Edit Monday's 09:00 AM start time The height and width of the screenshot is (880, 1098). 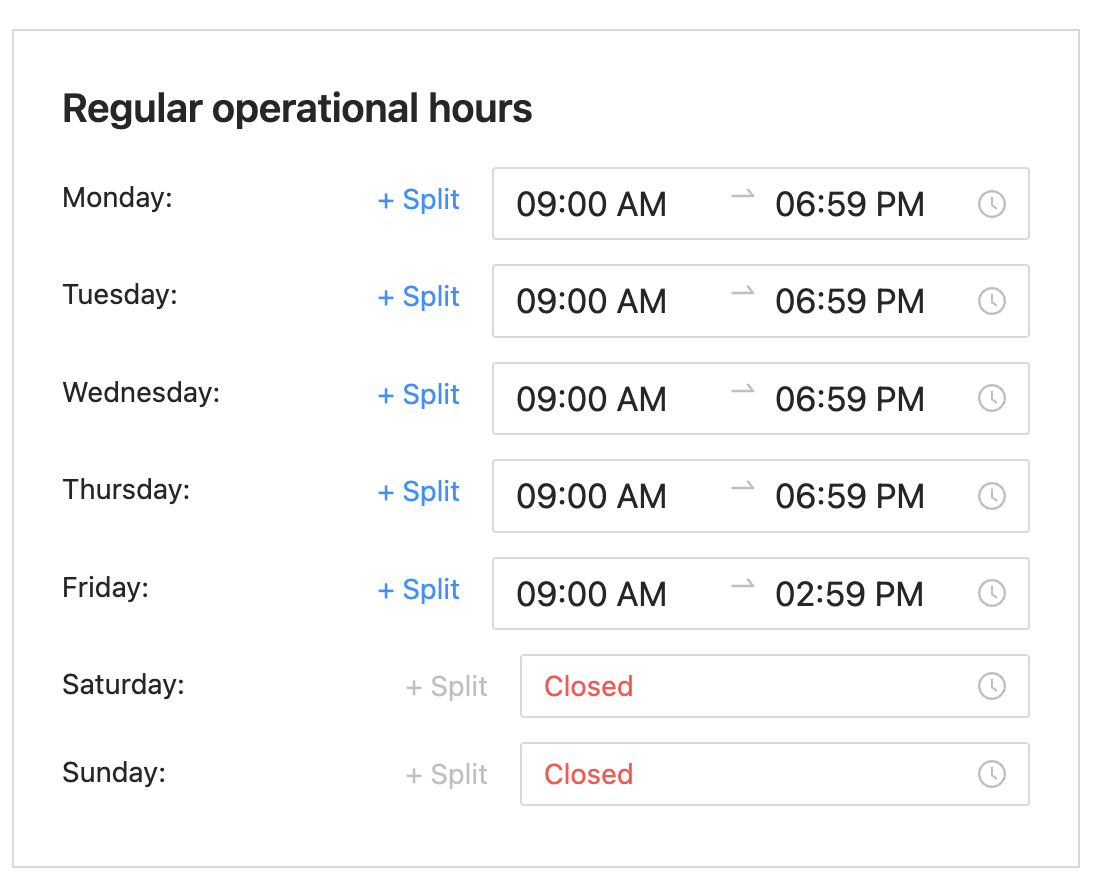tap(591, 204)
